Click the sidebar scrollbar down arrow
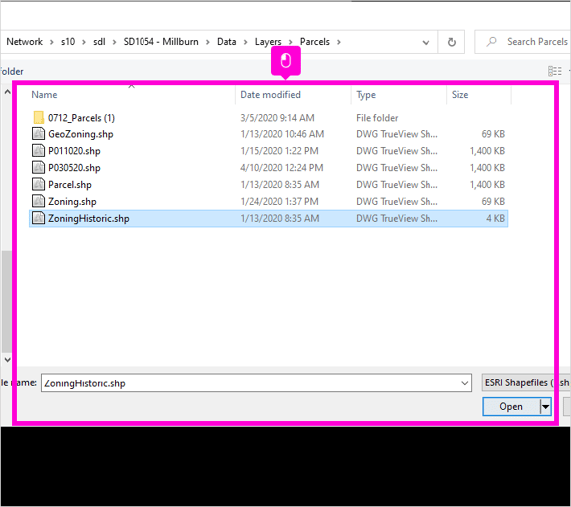Image resolution: width=571 pixels, height=507 pixels. pyautogui.click(x=7, y=360)
